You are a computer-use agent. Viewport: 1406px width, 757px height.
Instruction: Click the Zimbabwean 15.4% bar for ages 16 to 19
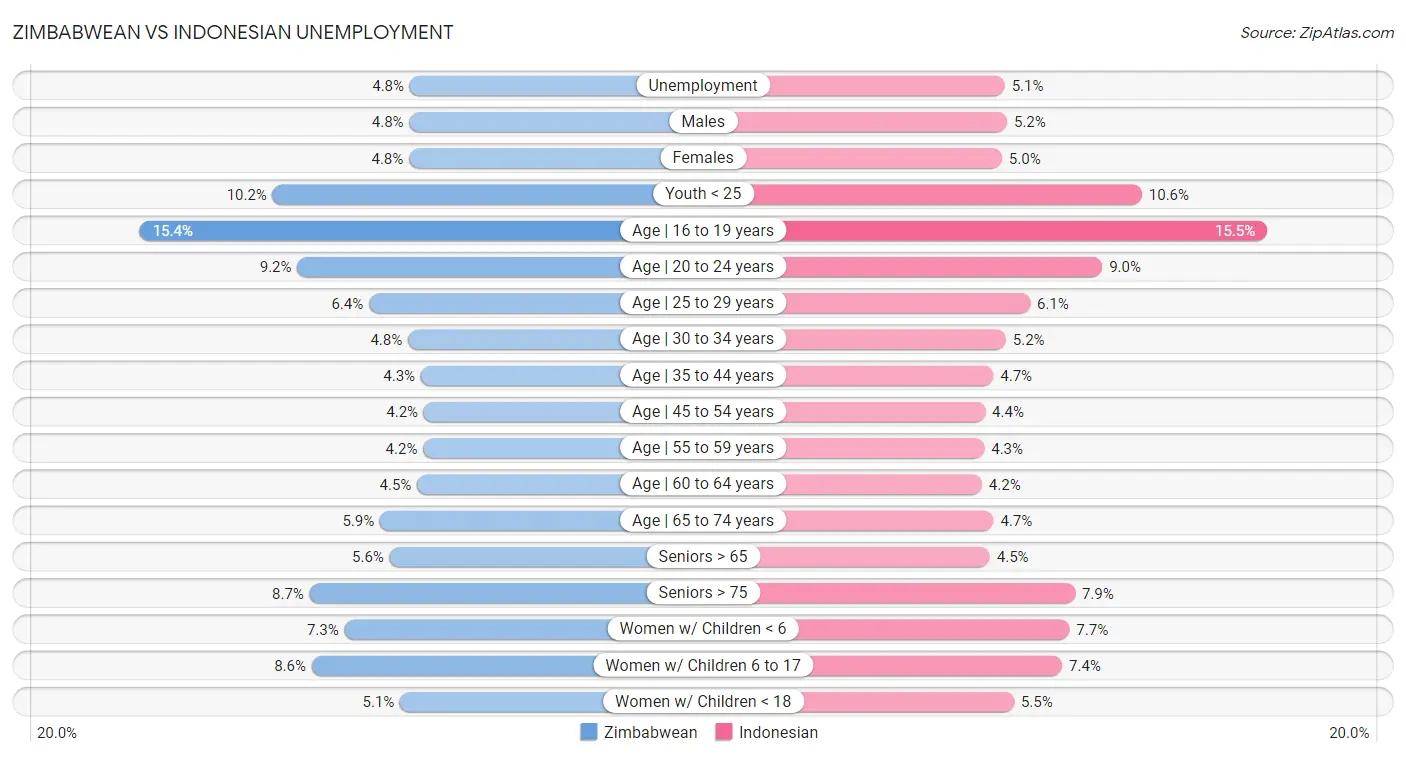point(380,231)
